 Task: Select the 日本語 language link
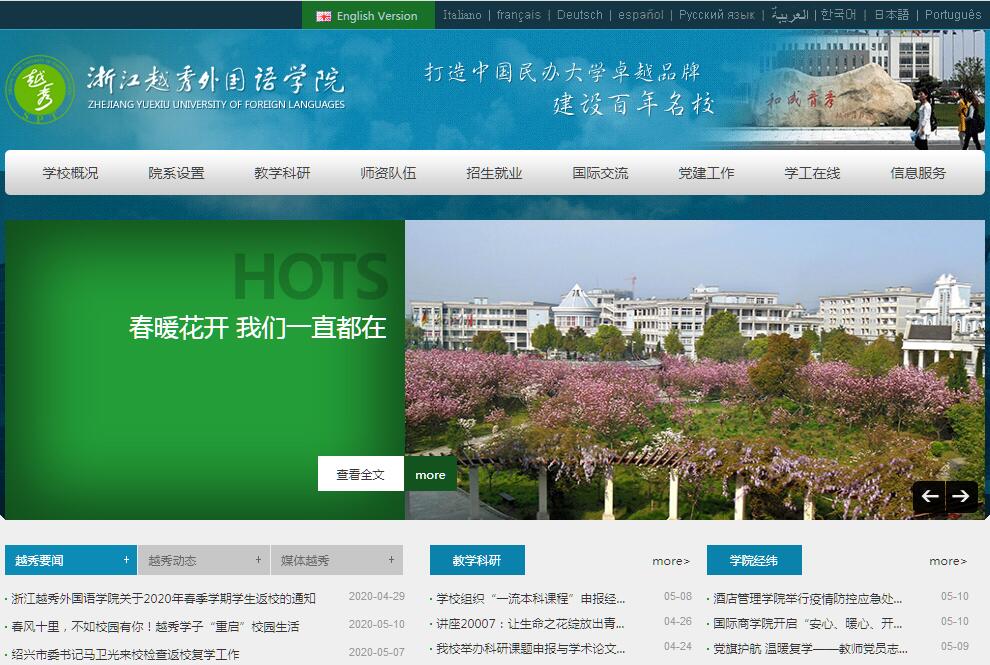click(x=891, y=15)
